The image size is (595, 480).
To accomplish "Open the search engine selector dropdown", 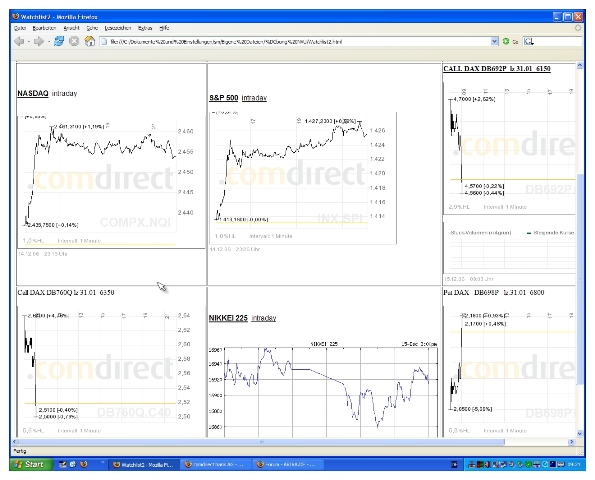I will tap(529, 41).
